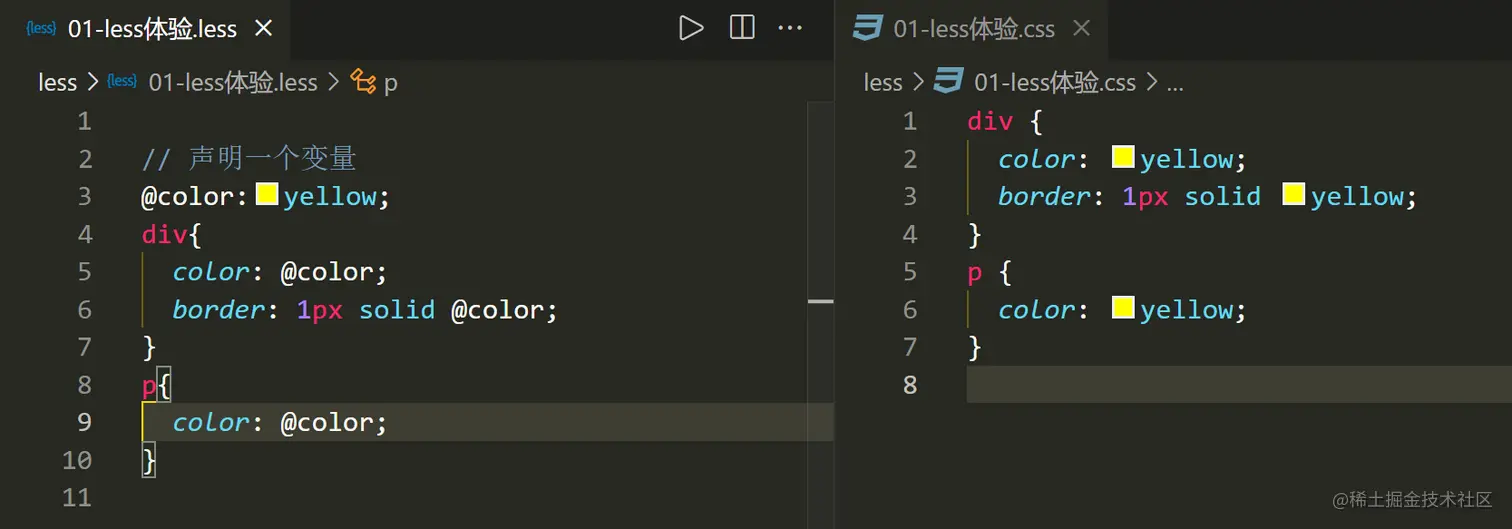Image resolution: width=1512 pixels, height=529 pixels.
Task: Open 'less' folder breadcrumb in right editor
Action: click(x=883, y=83)
